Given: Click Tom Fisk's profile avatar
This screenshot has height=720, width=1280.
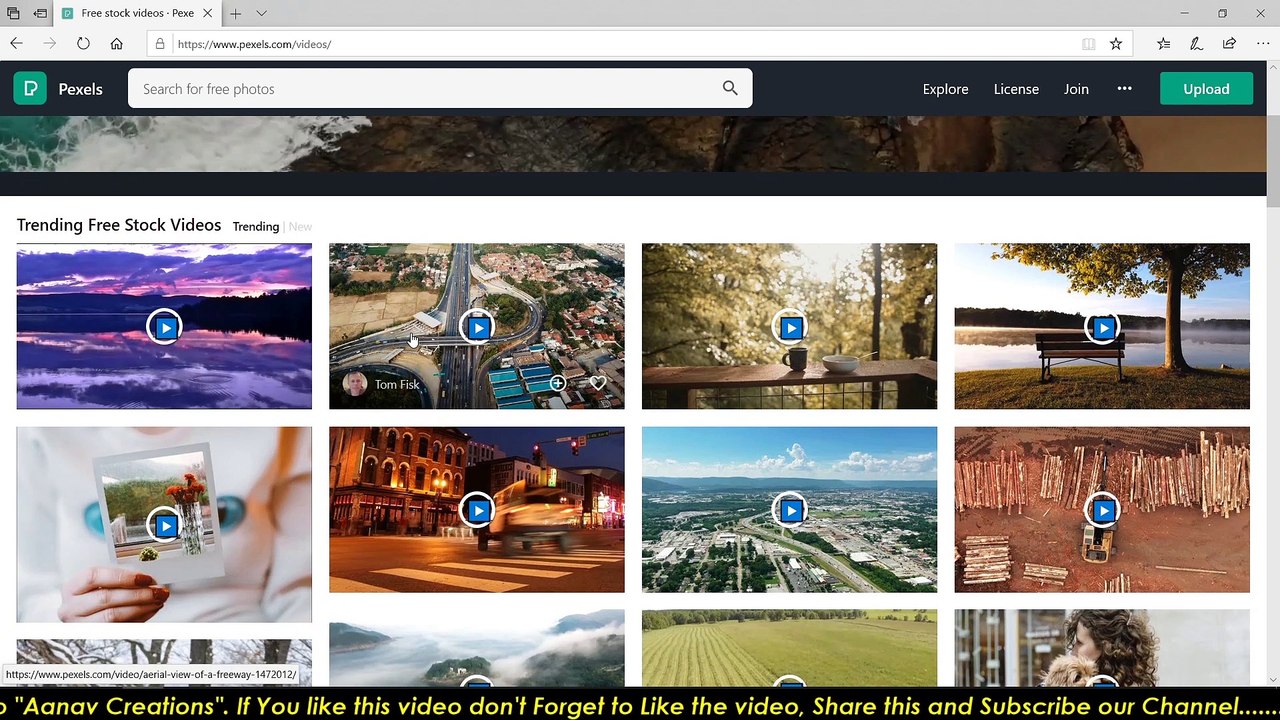Looking at the screenshot, I should point(354,384).
